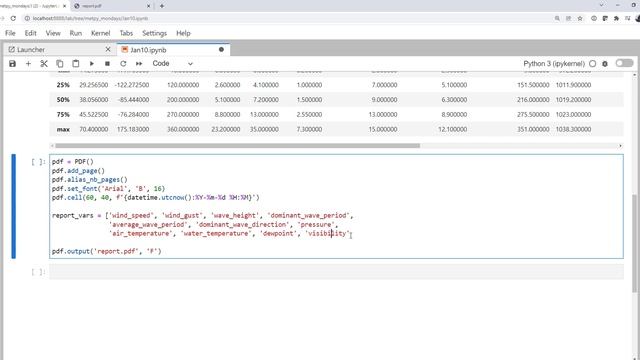Open the View menu
The height and width of the screenshot is (360, 640).
(53, 33)
